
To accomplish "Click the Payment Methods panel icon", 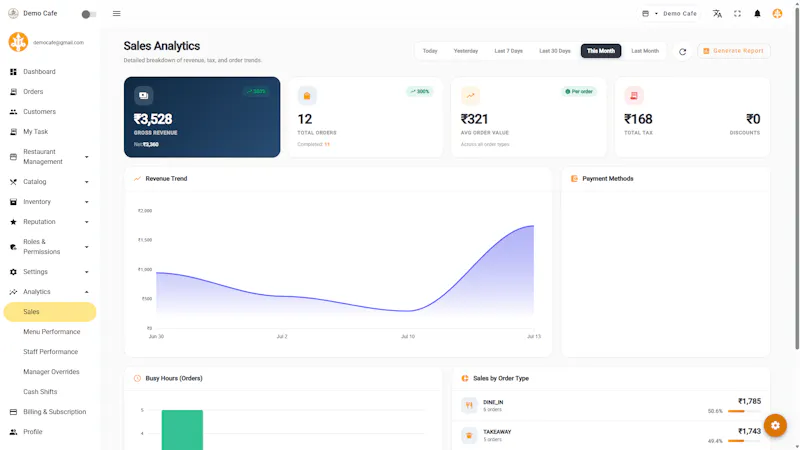I will coord(574,179).
